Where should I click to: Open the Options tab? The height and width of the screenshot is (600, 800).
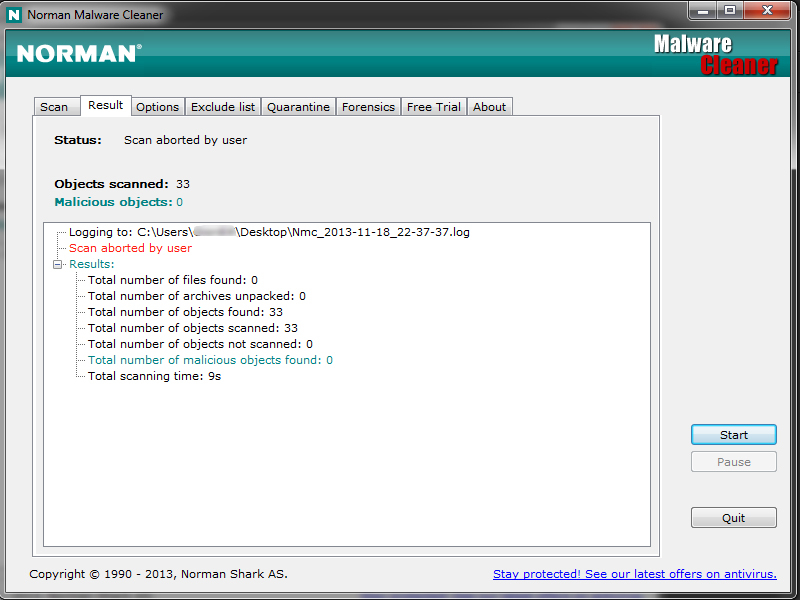click(157, 107)
